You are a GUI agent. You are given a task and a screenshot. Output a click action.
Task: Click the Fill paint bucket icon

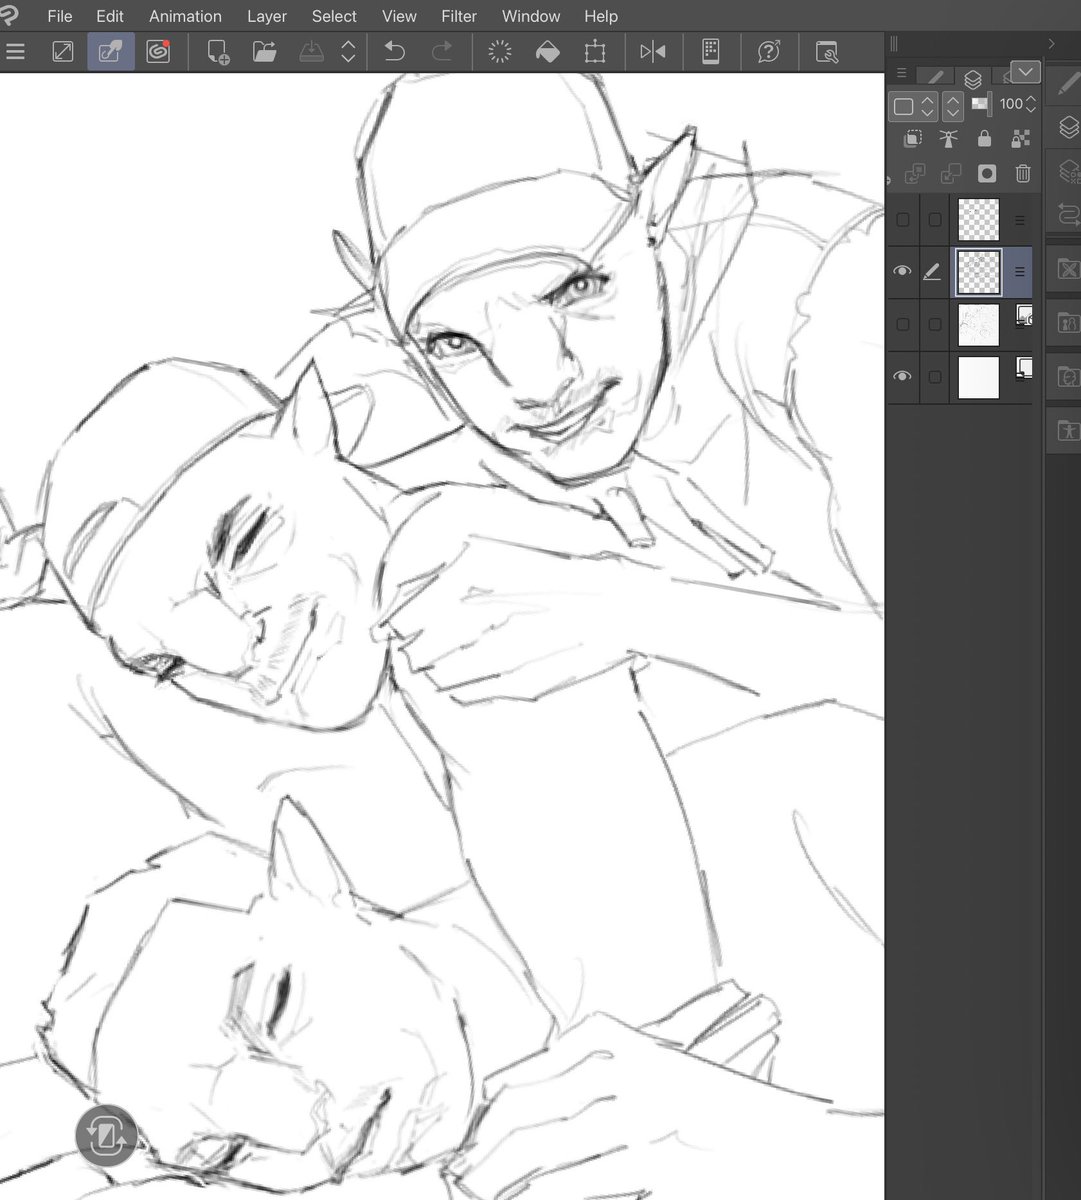point(547,52)
